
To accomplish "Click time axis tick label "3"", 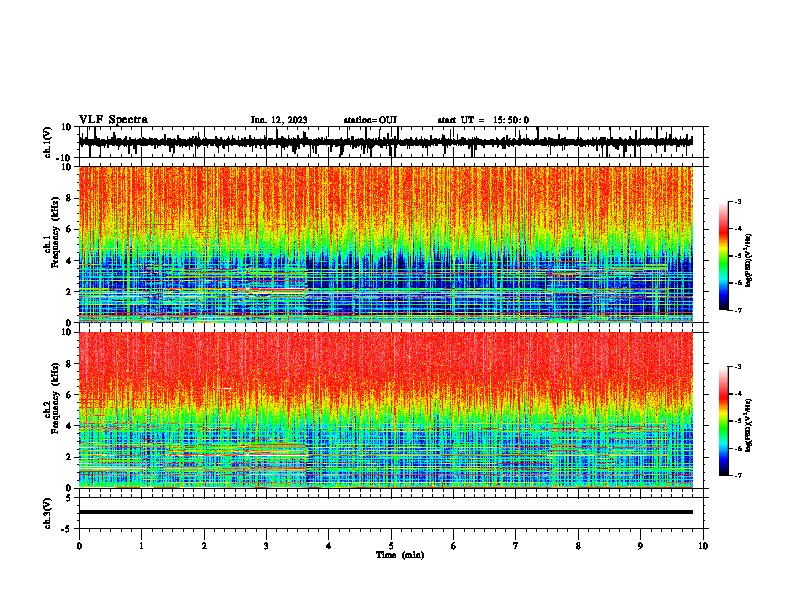I will click(266, 545).
